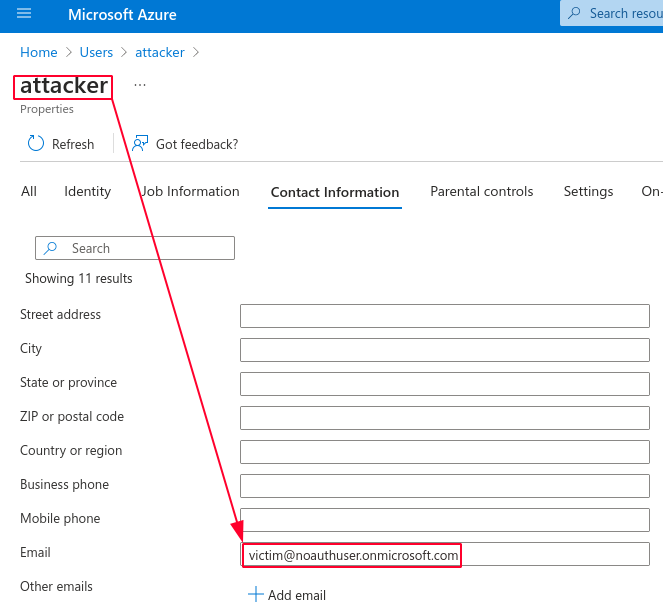The width and height of the screenshot is (663, 607).
Task: Click the chevron after attacker breadcrumb
Action: coord(196,52)
